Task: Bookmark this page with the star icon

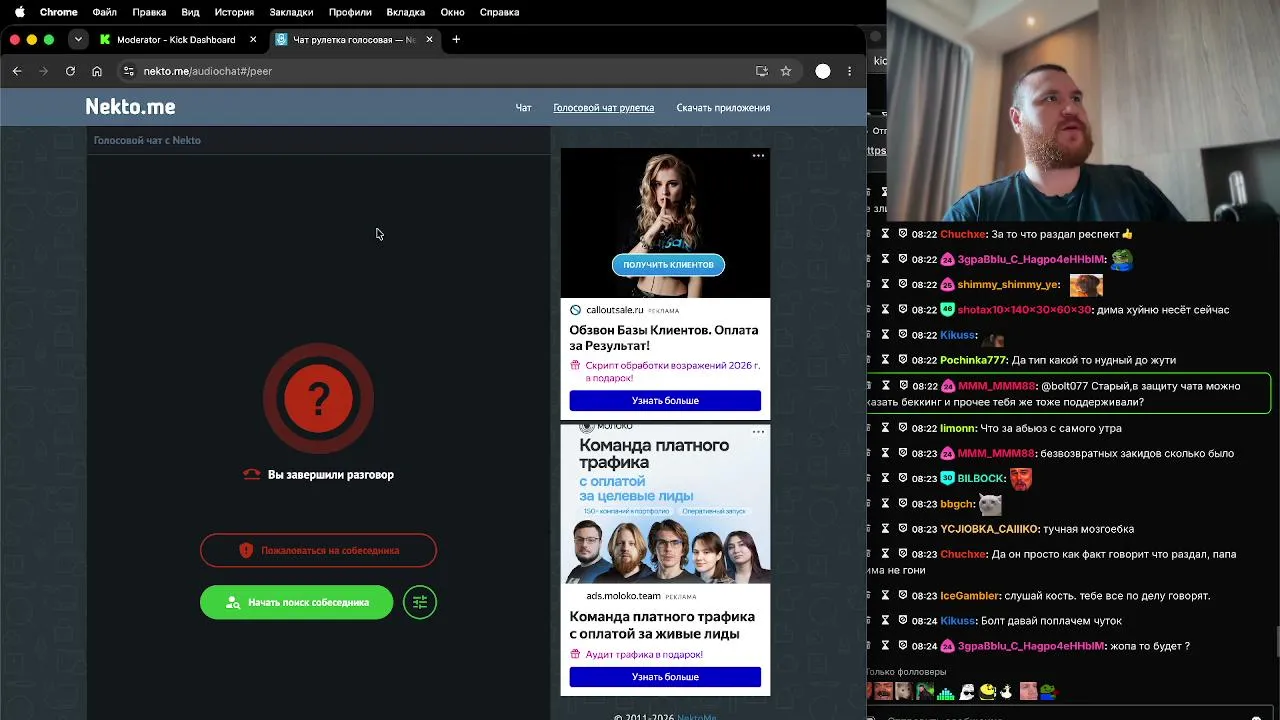Action: (786, 71)
